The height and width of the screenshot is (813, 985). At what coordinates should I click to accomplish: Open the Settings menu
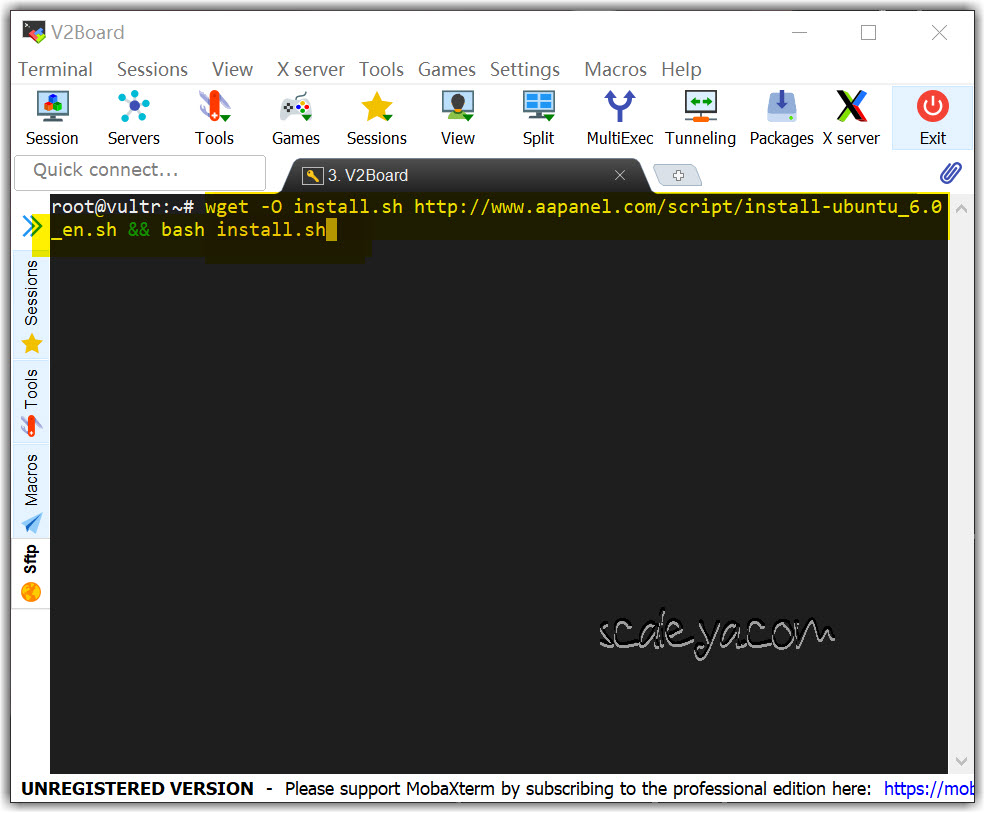tap(524, 69)
